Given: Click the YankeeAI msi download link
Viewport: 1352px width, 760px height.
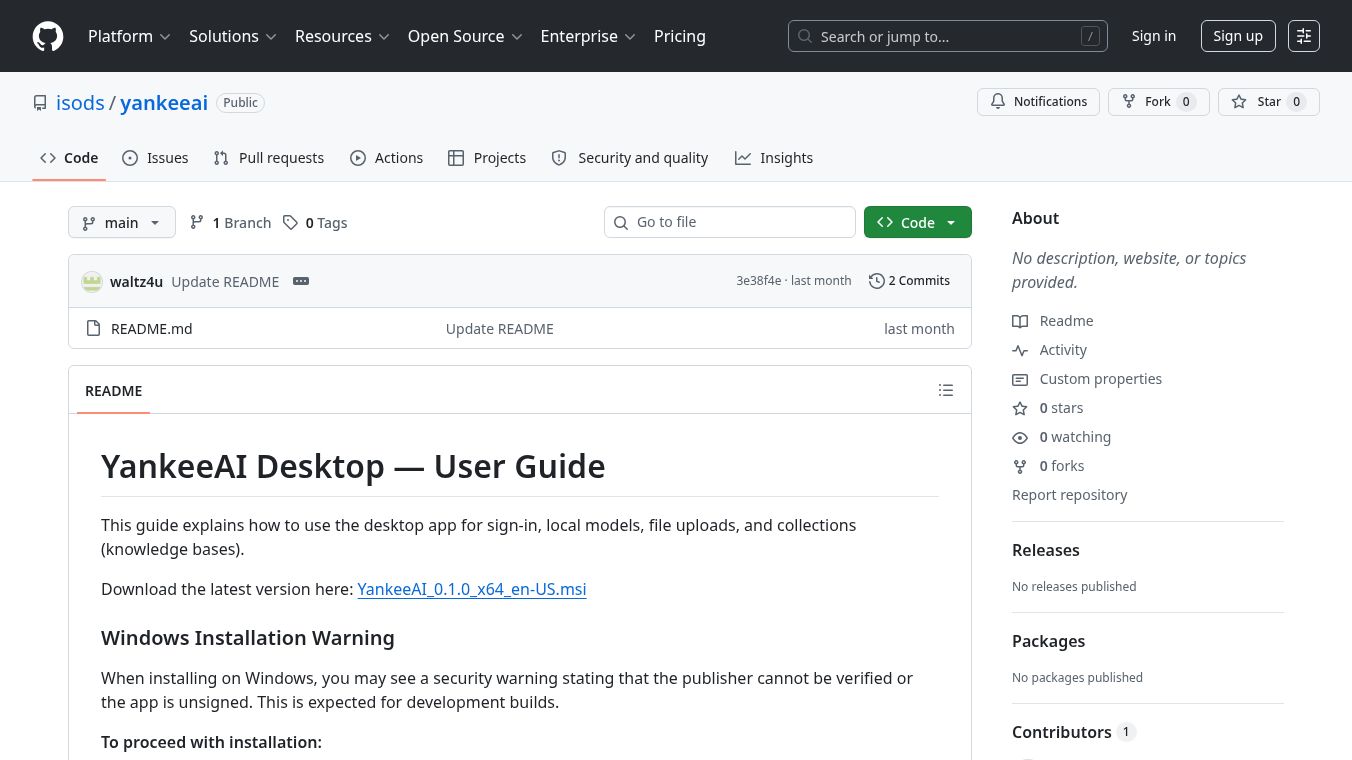Looking at the screenshot, I should point(472,589).
